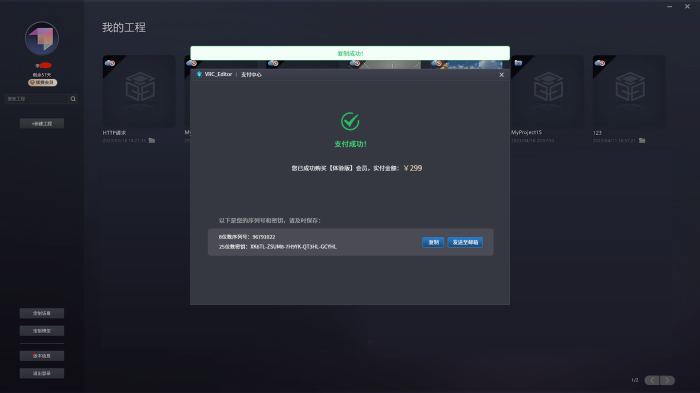Click the cloud status icon on the 123 project
This screenshot has height=393, width=700.
[600, 63]
